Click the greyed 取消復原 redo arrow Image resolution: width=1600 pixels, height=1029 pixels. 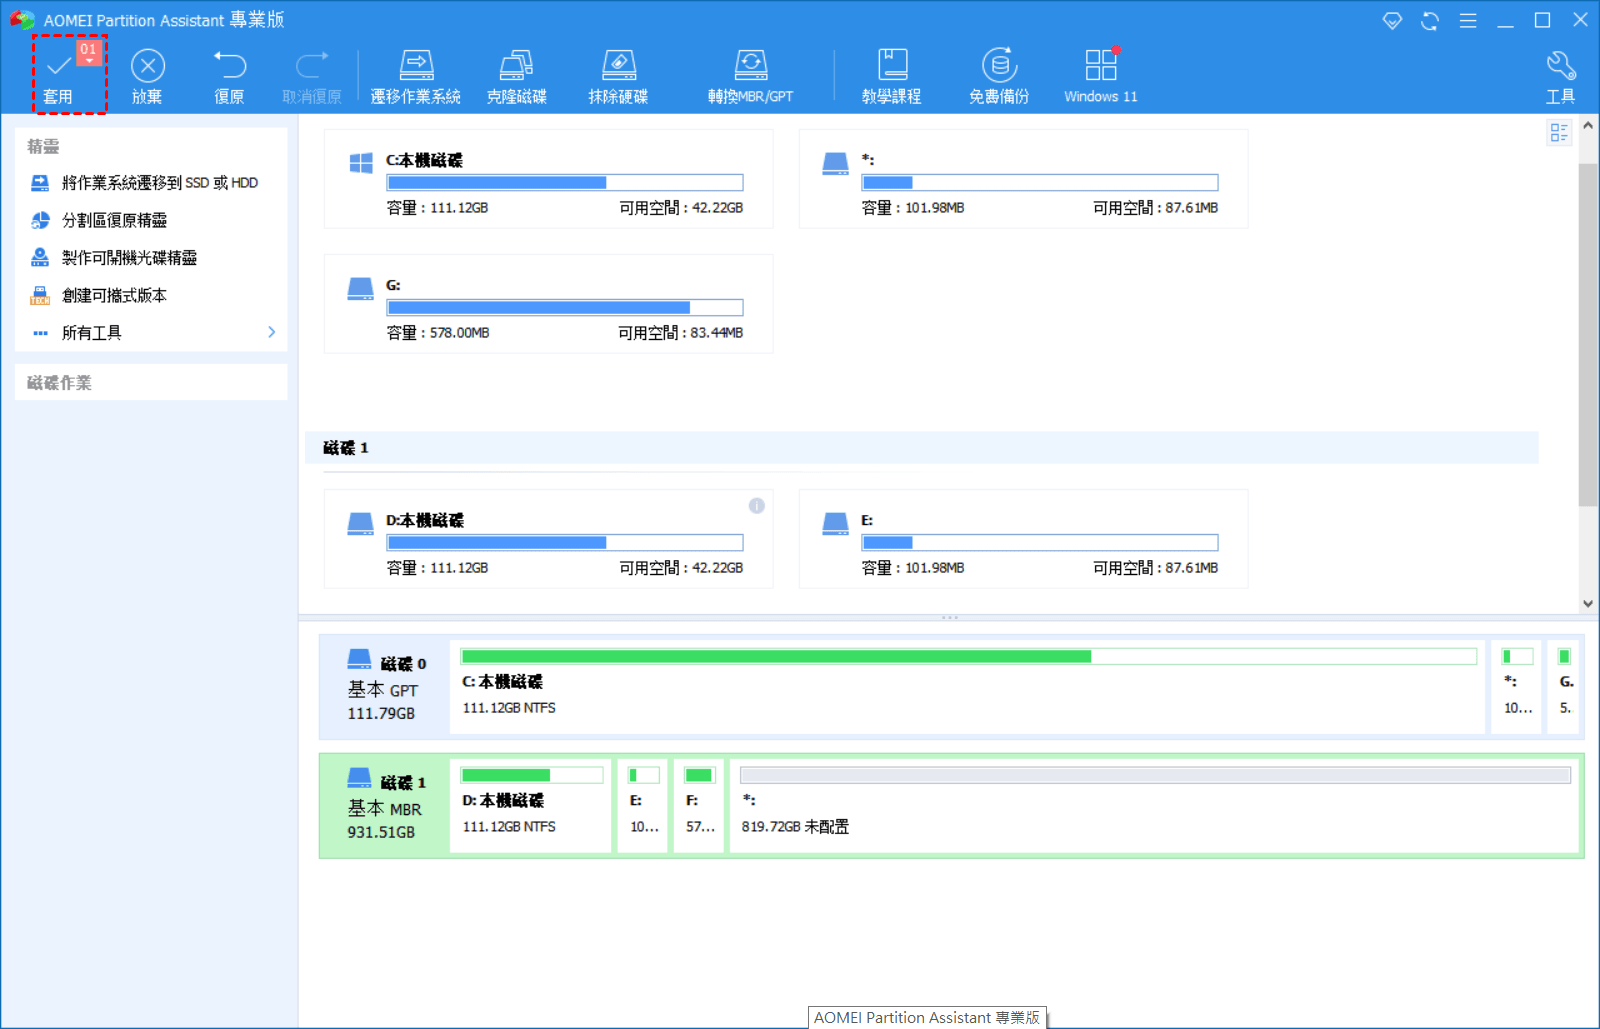pos(312,66)
